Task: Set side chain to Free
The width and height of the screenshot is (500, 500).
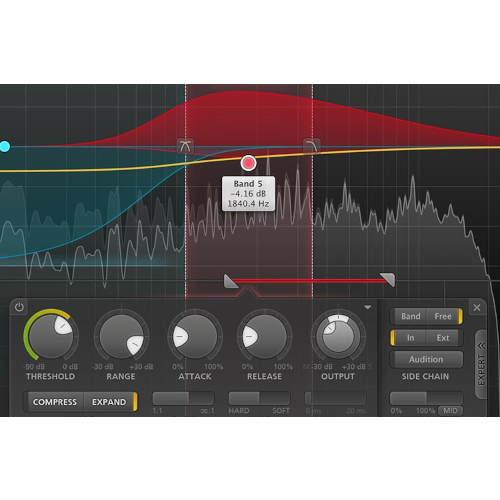Action: click(x=444, y=316)
